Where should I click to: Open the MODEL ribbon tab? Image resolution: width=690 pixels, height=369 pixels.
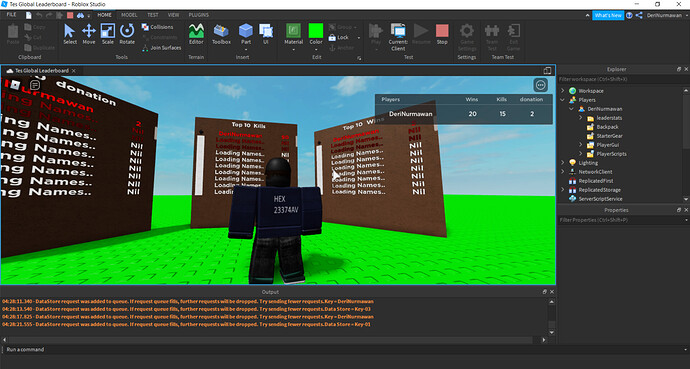coord(129,15)
